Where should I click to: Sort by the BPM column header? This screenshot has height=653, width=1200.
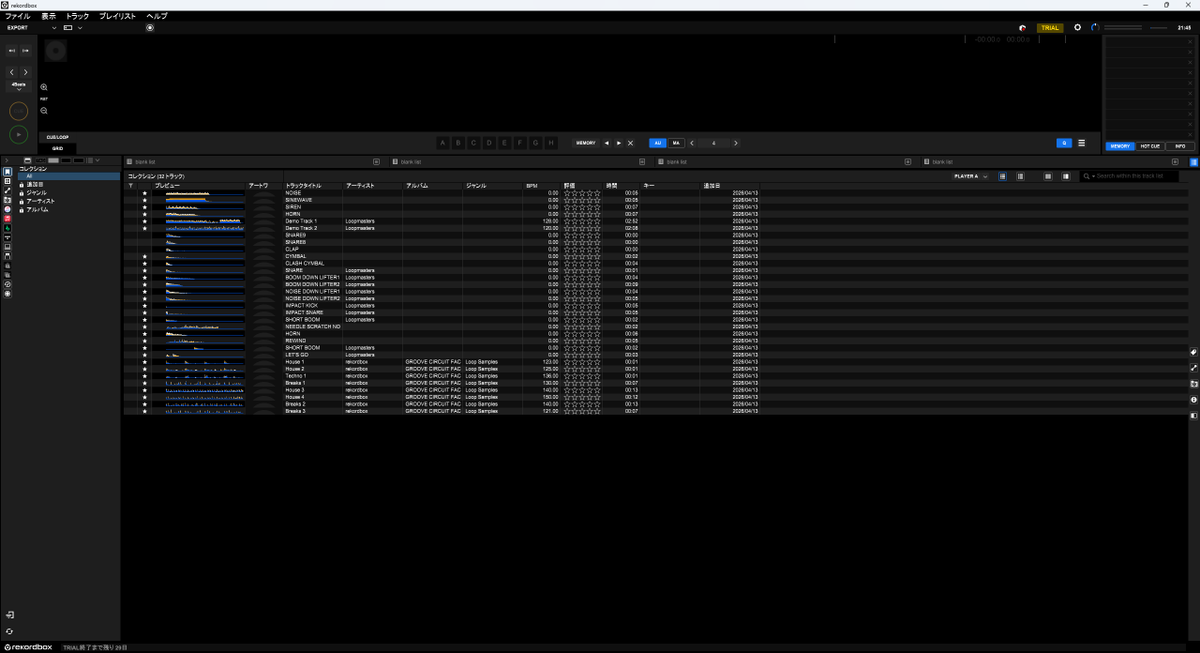click(532, 186)
